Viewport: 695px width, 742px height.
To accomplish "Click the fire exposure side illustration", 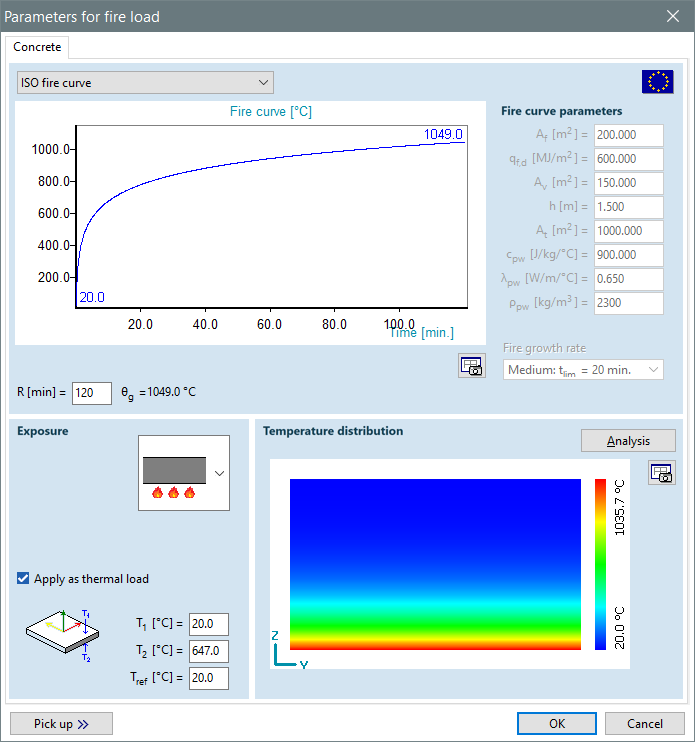I will point(174,477).
